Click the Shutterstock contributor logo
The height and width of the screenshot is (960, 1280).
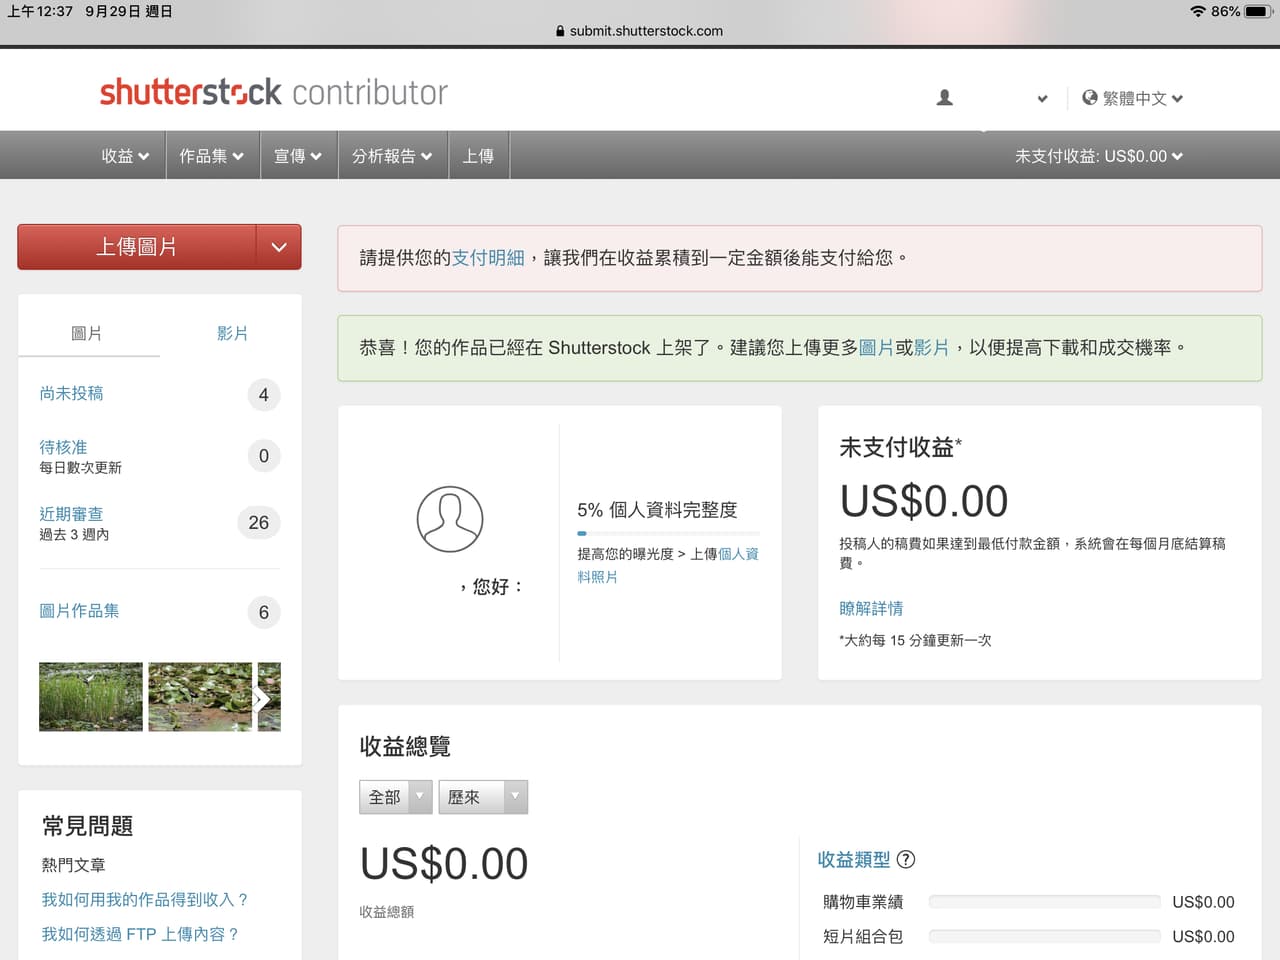(x=272, y=91)
